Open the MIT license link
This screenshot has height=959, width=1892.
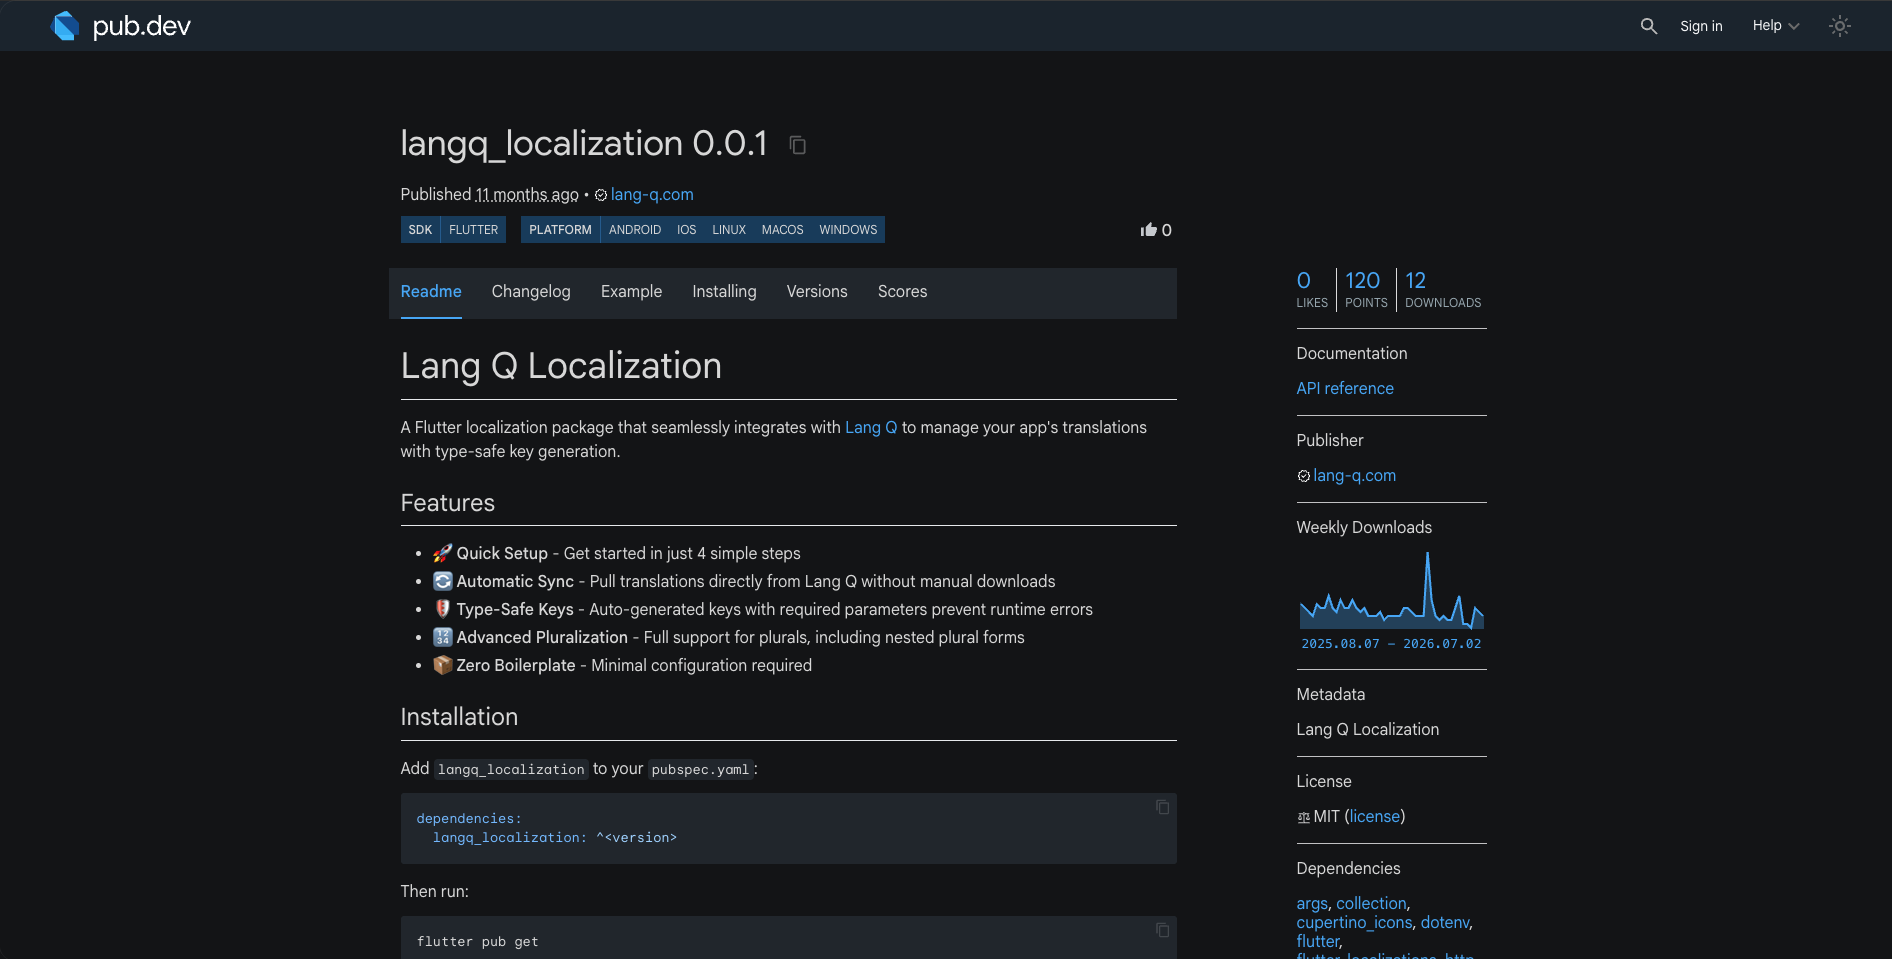[1375, 817]
